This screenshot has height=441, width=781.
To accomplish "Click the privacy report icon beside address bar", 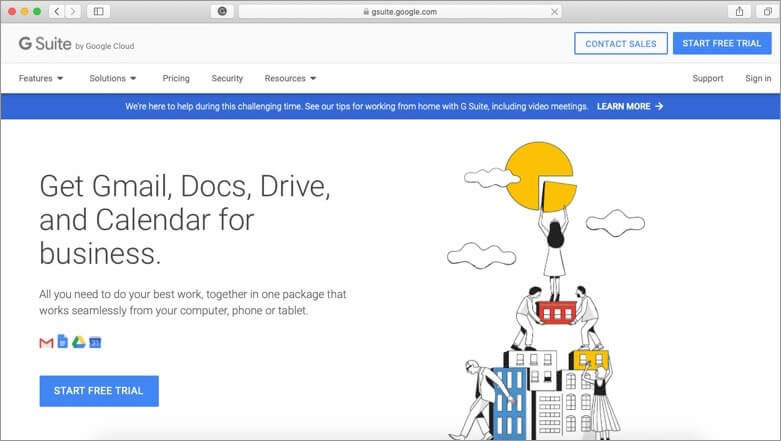I will pyautogui.click(x=222, y=11).
